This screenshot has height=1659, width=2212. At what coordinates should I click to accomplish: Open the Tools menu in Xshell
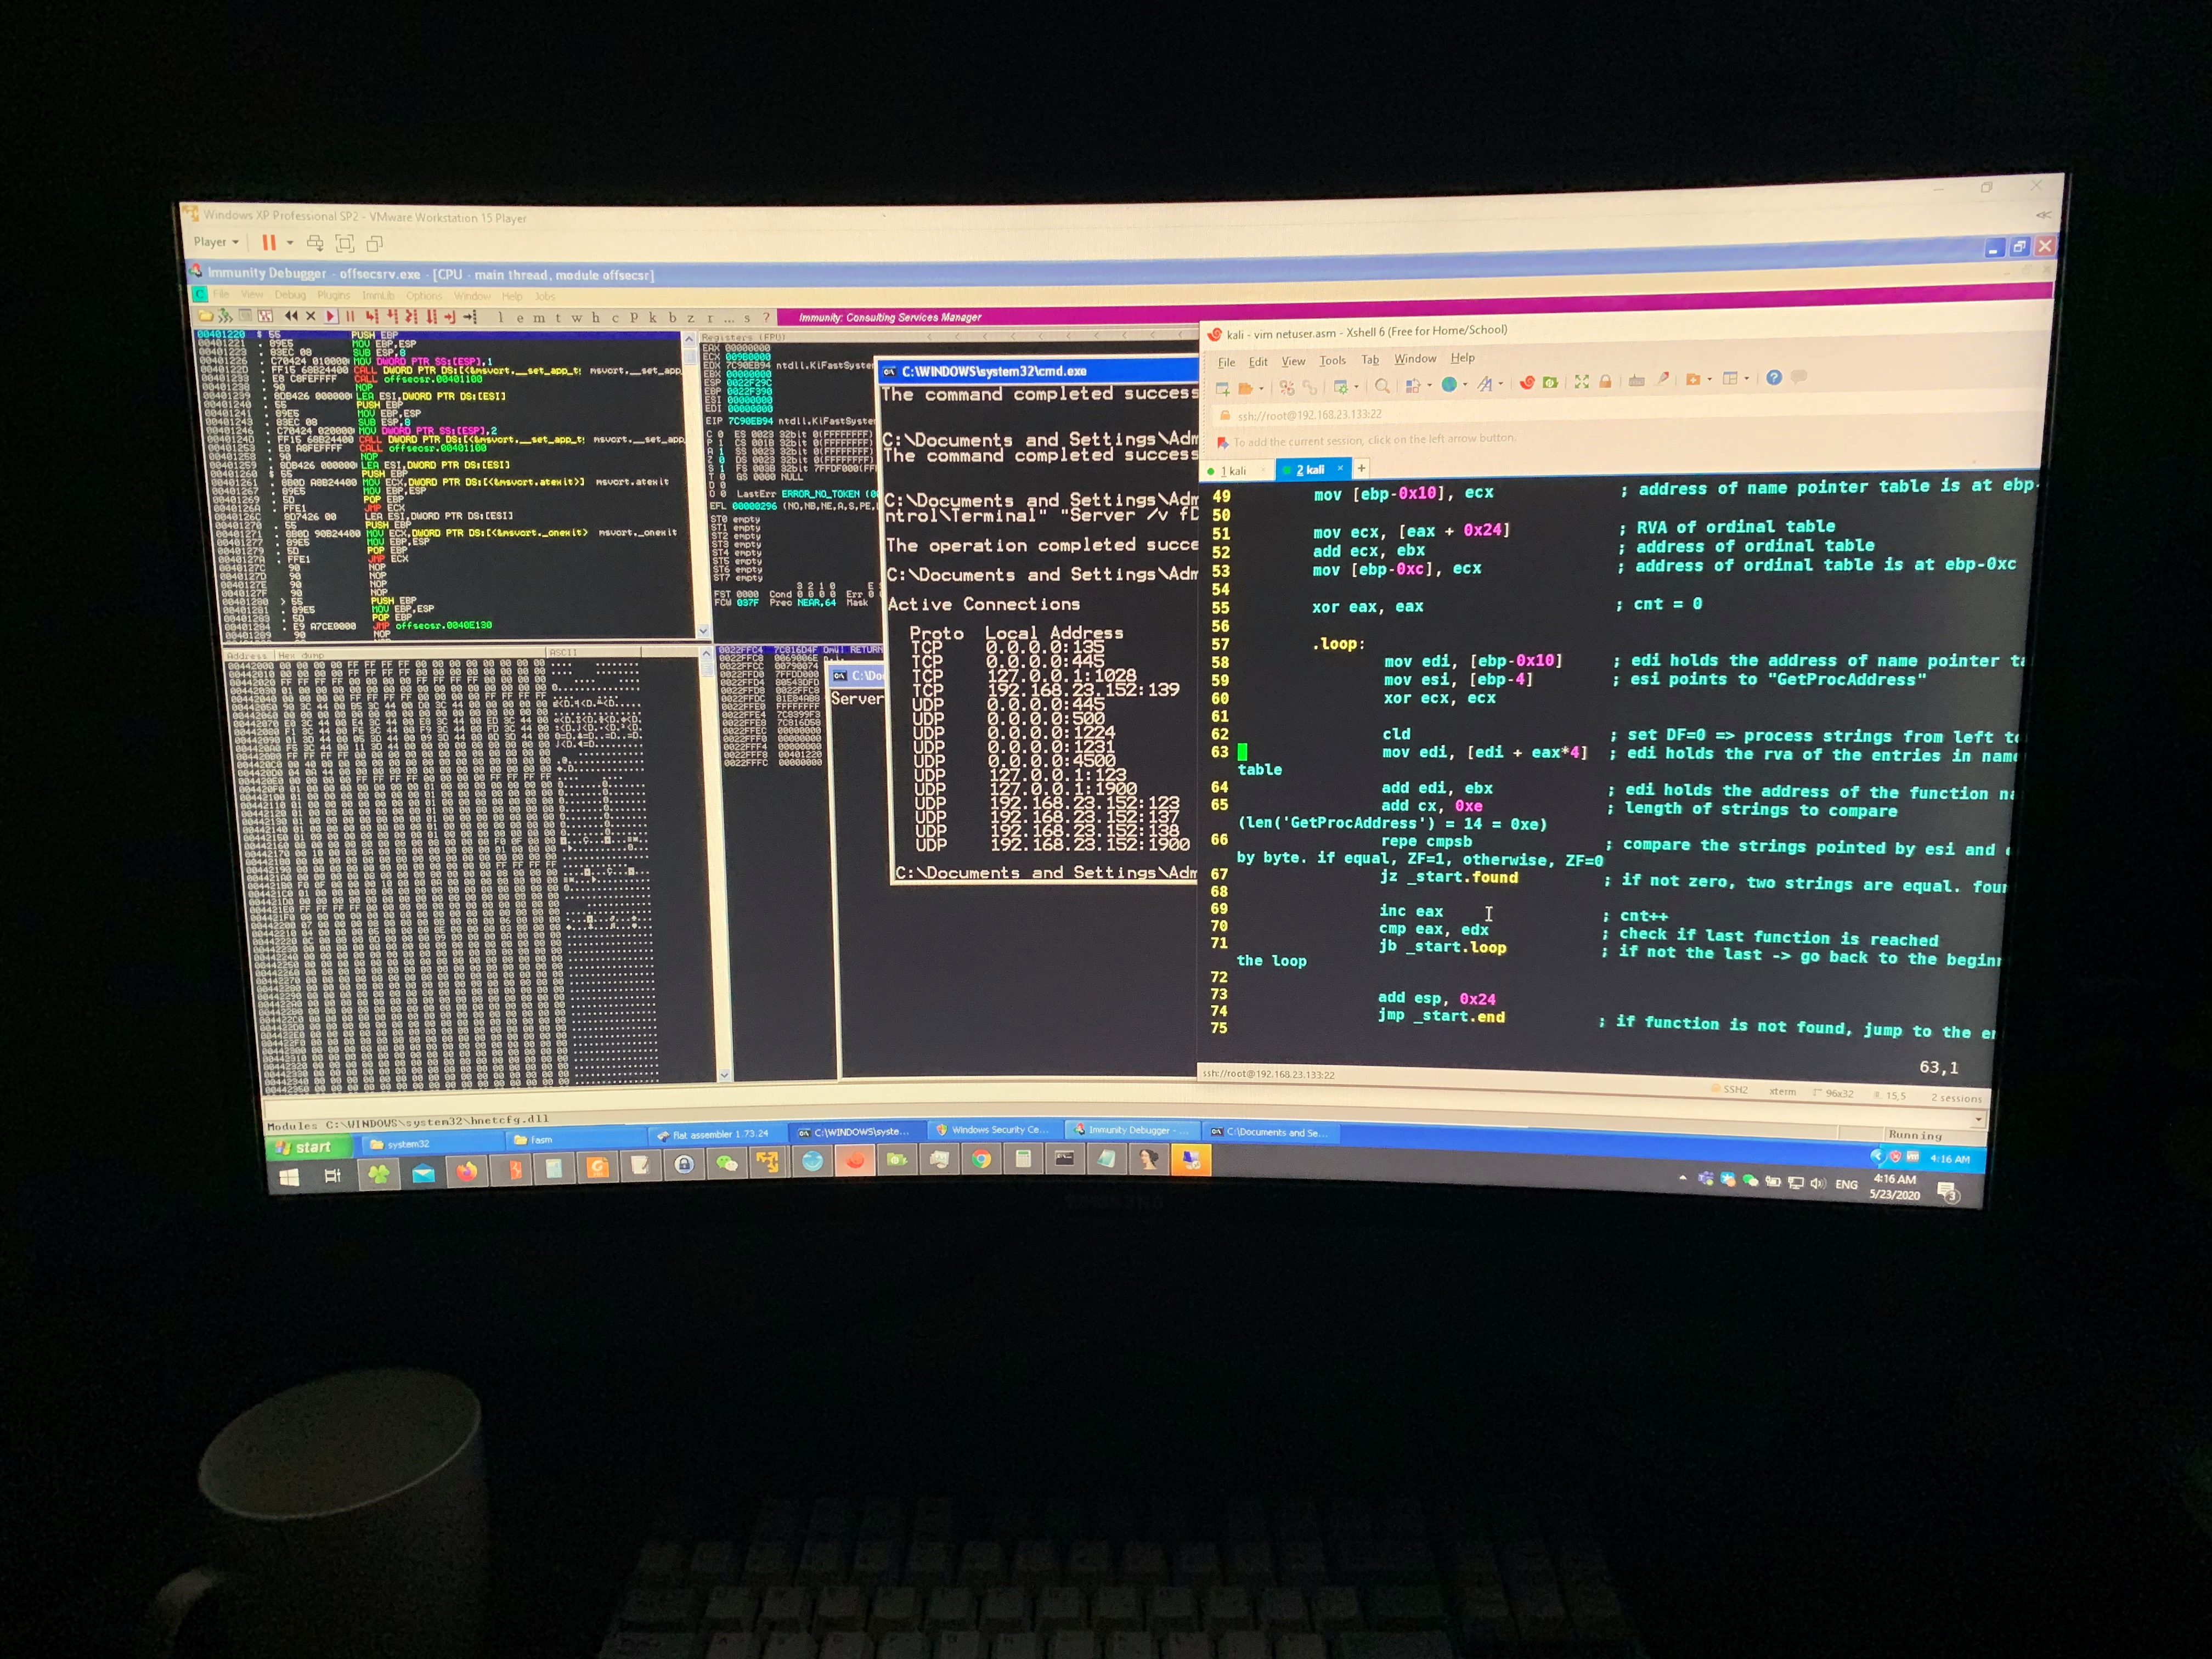(x=1332, y=361)
